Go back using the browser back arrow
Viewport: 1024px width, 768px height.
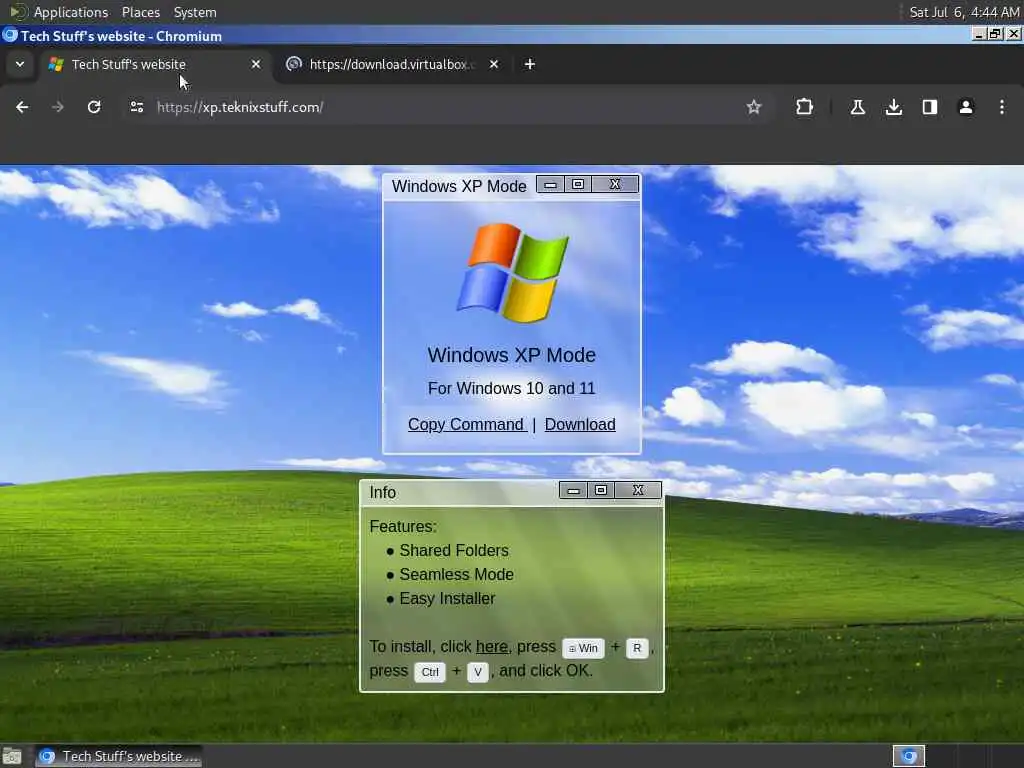pos(22,107)
